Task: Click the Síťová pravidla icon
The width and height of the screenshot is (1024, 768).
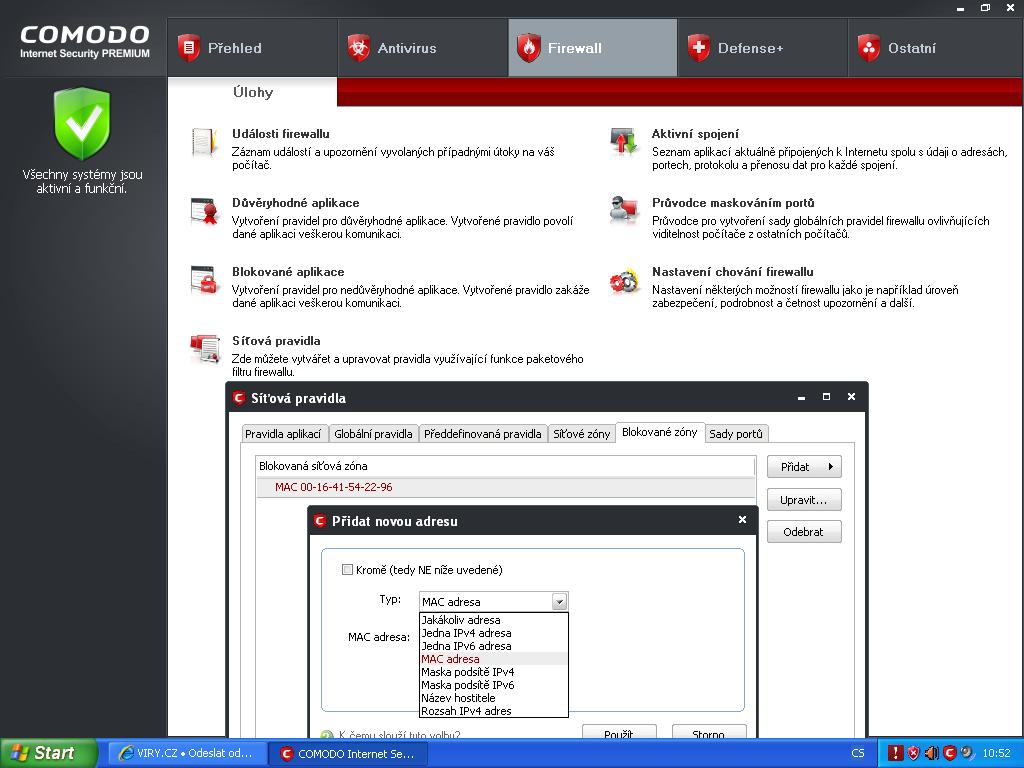Action: [205, 350]
